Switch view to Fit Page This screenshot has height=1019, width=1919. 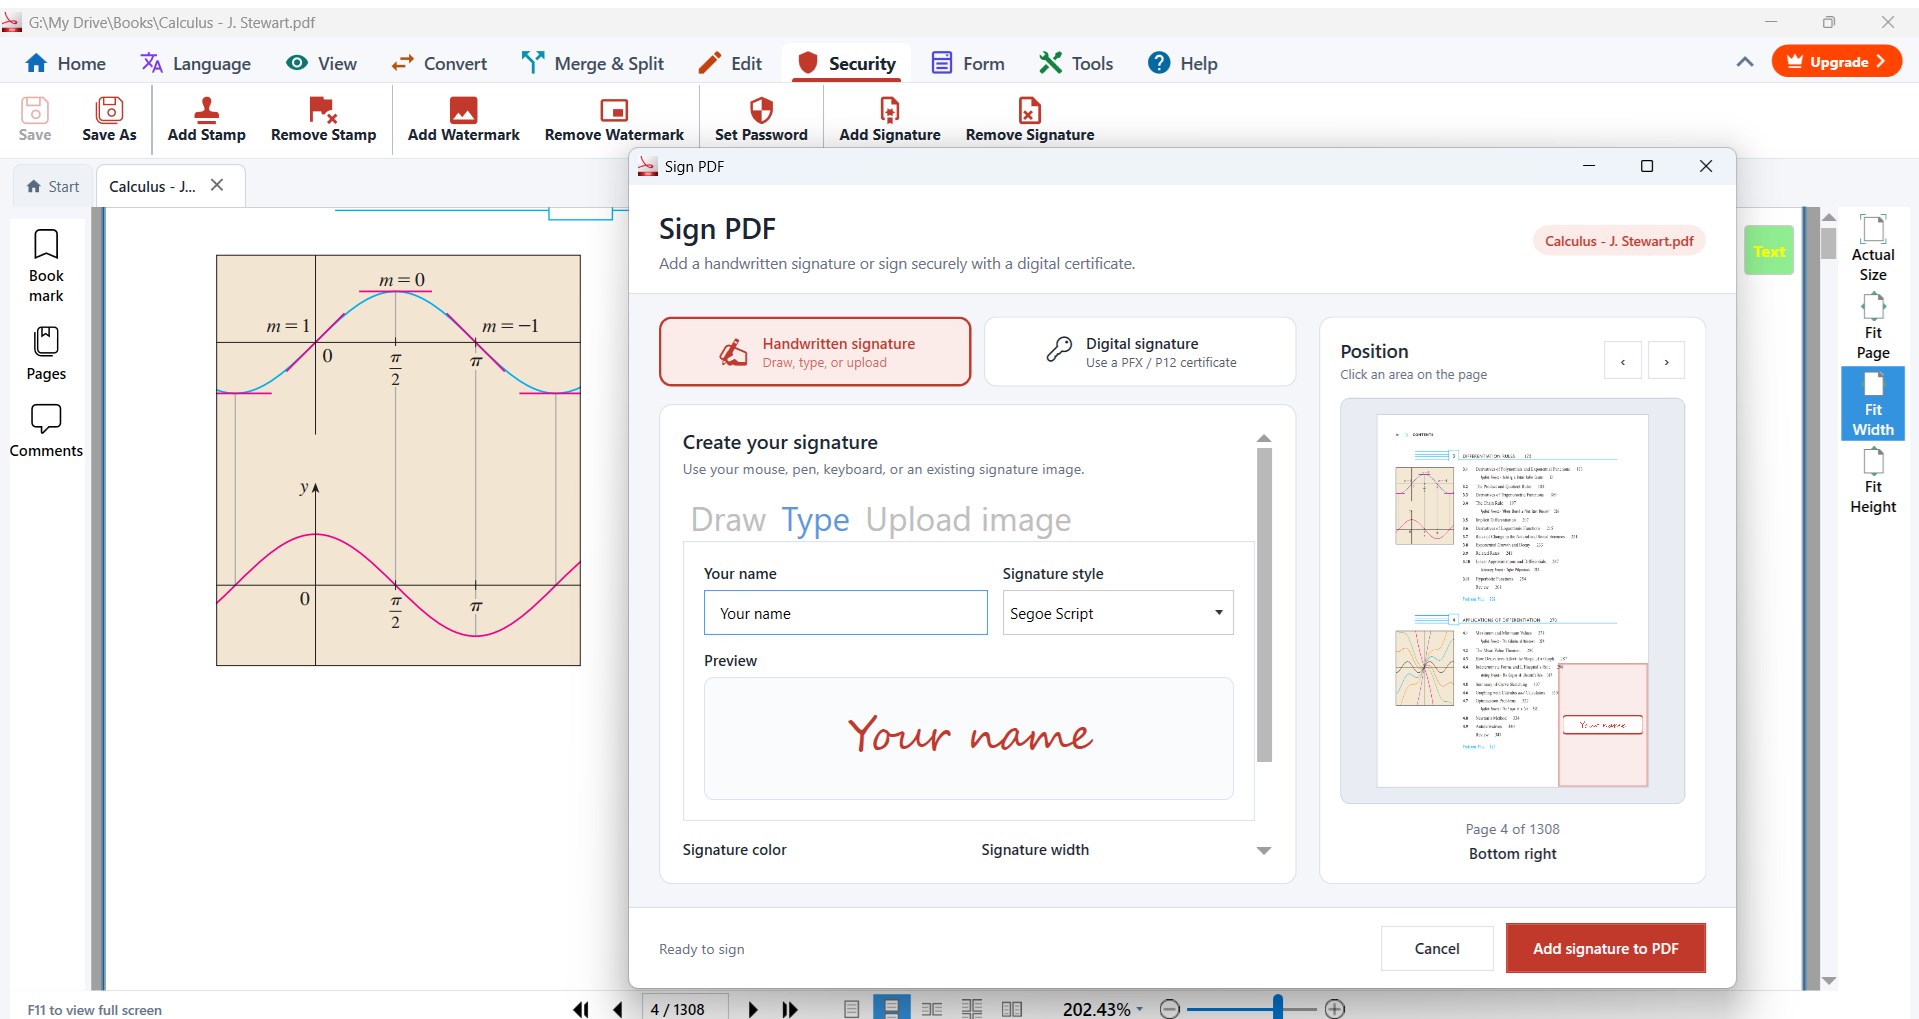click(x=1873, y=326)
